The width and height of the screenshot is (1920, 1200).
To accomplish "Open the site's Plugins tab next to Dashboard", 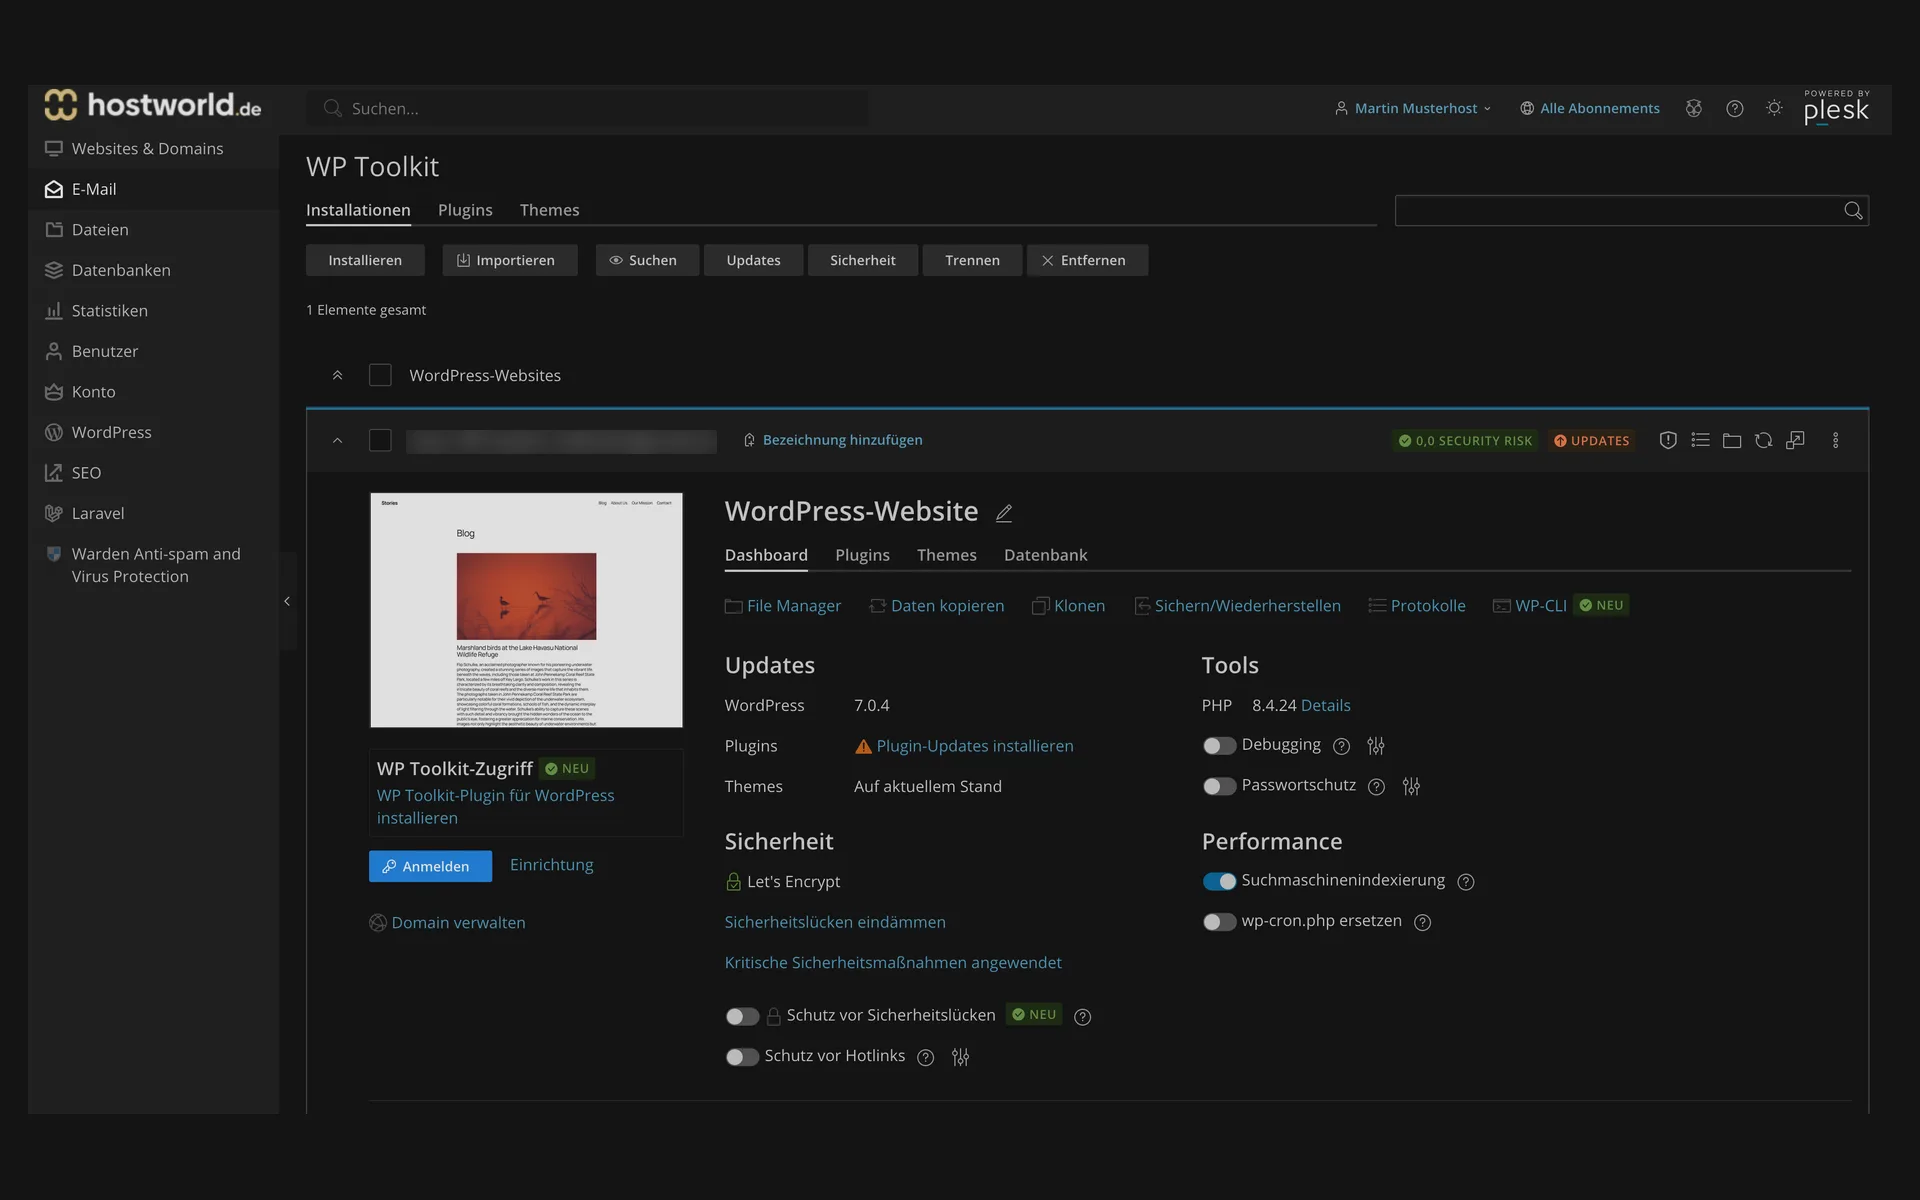I will (862, 555).
